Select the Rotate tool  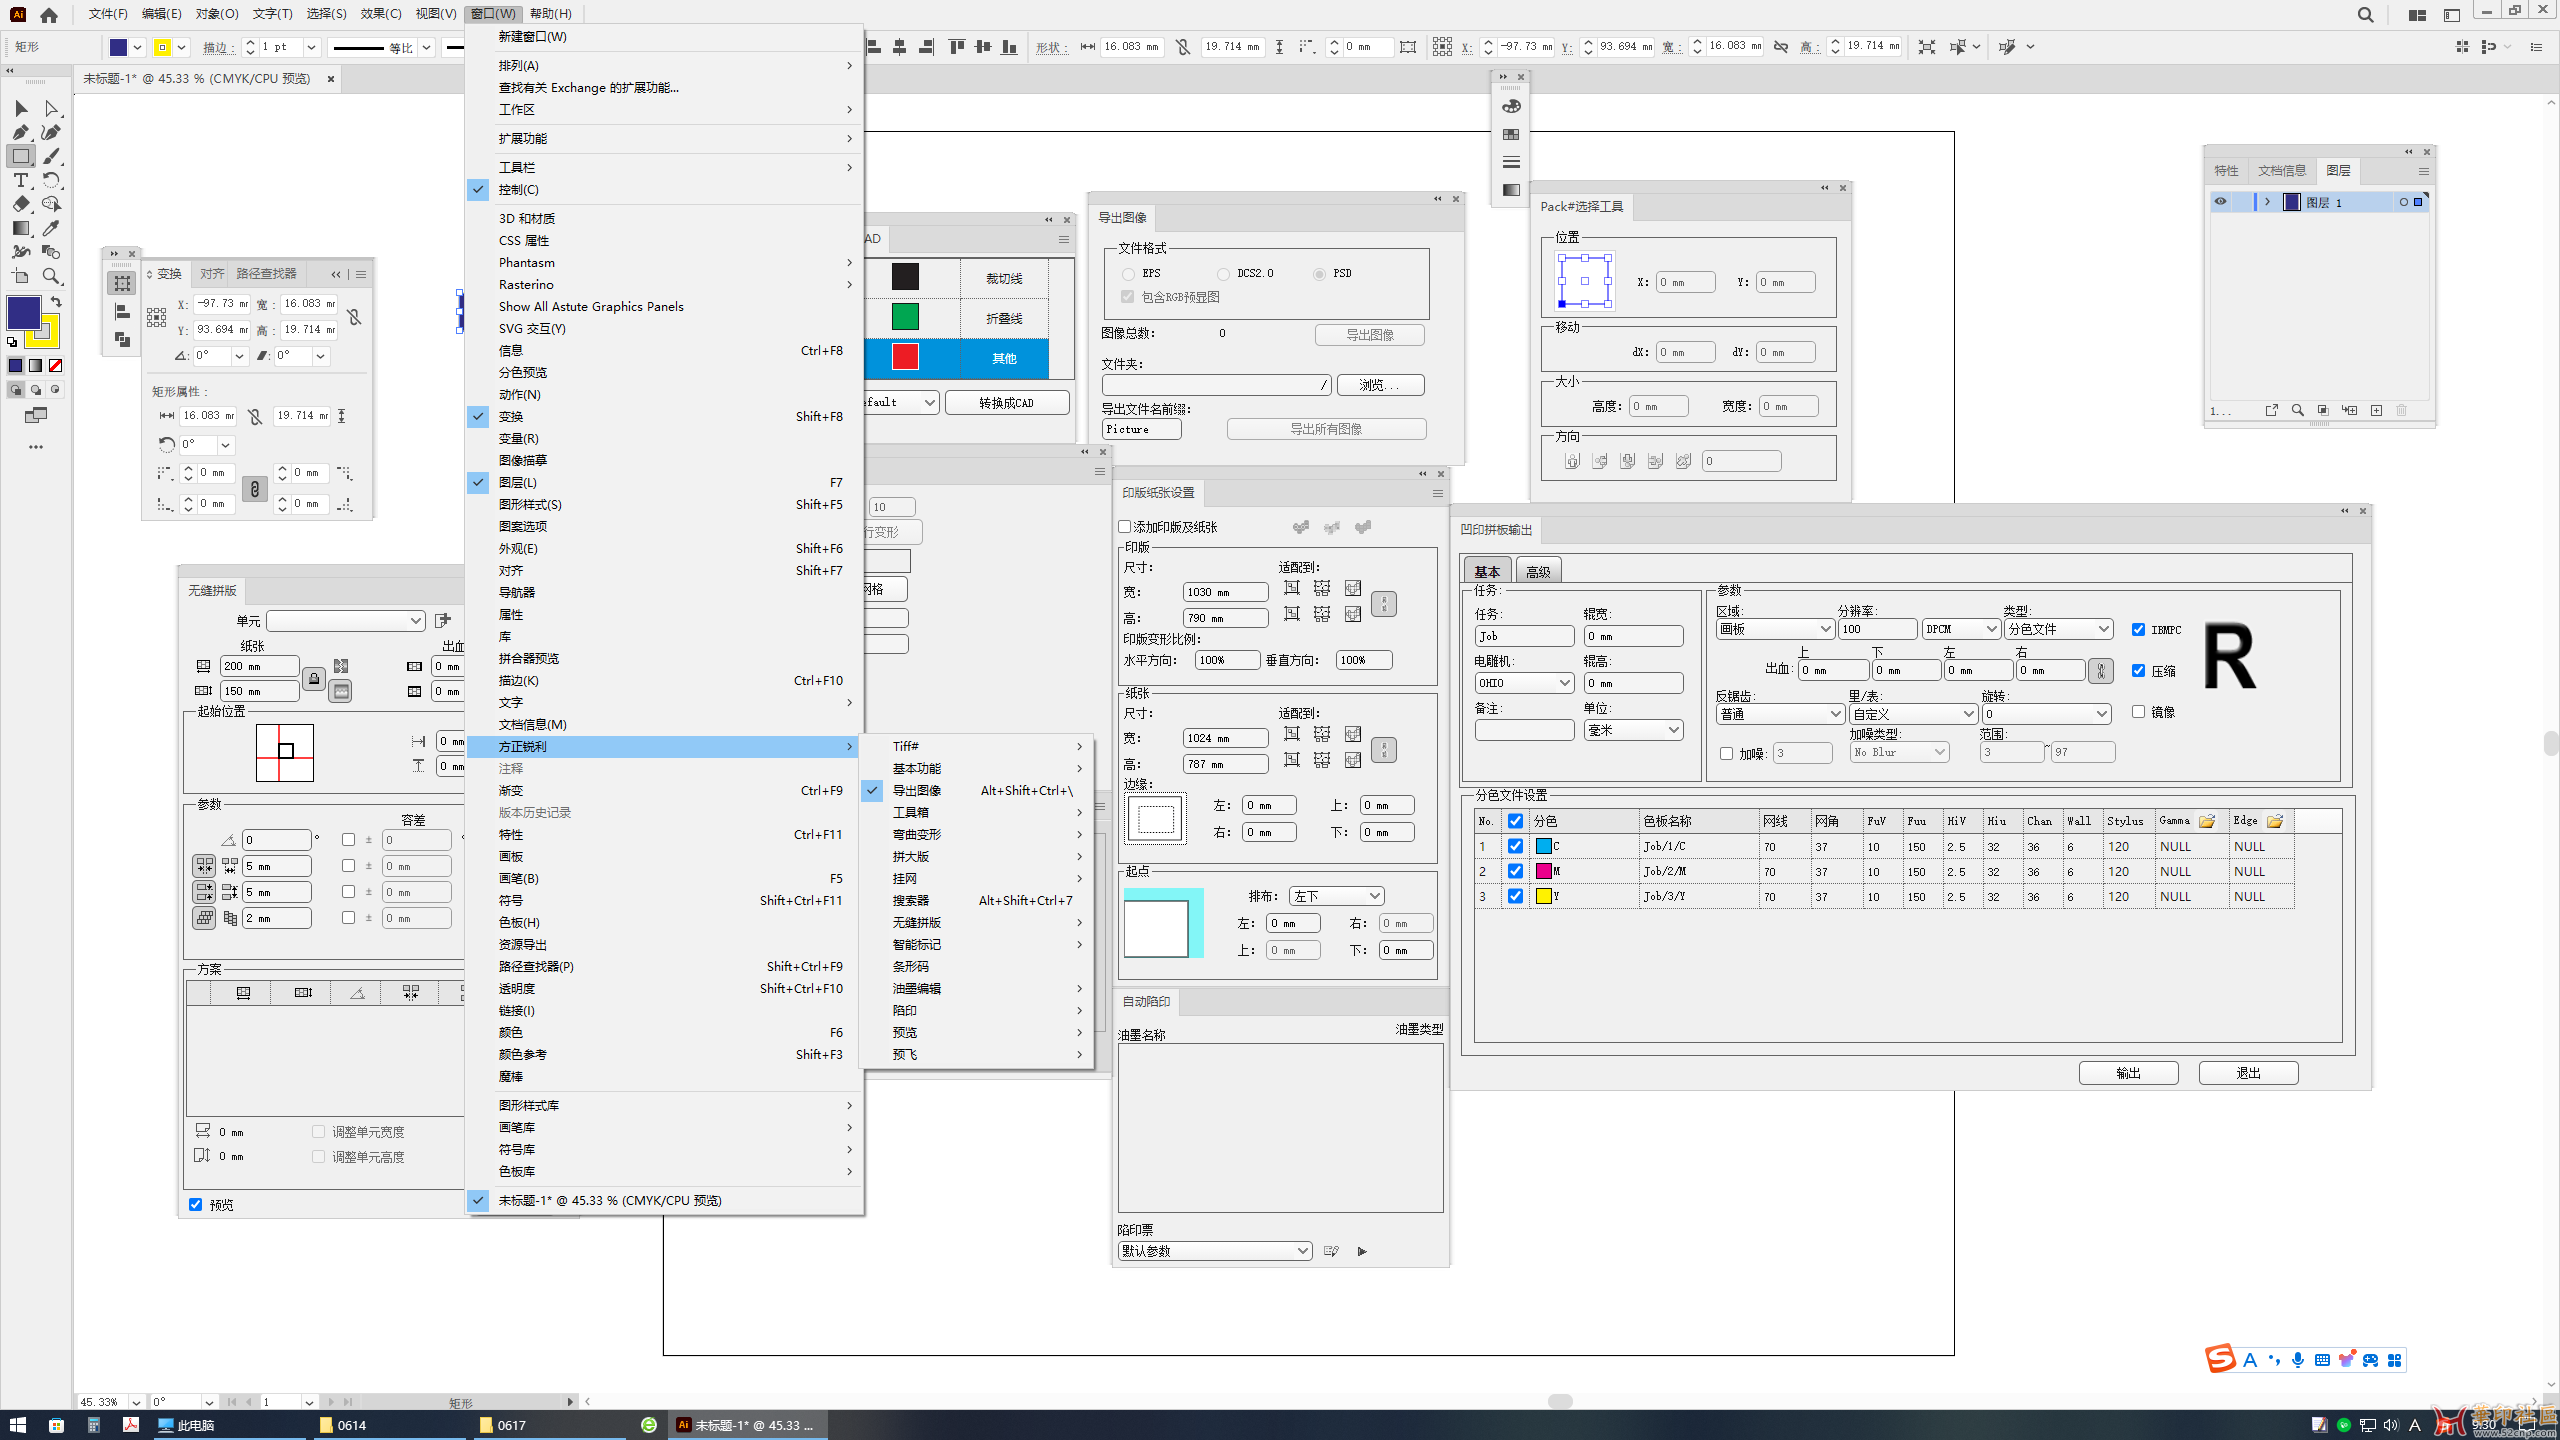point(51,180)
